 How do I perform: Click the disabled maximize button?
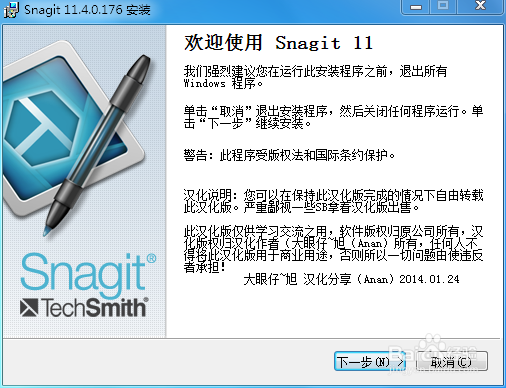point(443,6)
